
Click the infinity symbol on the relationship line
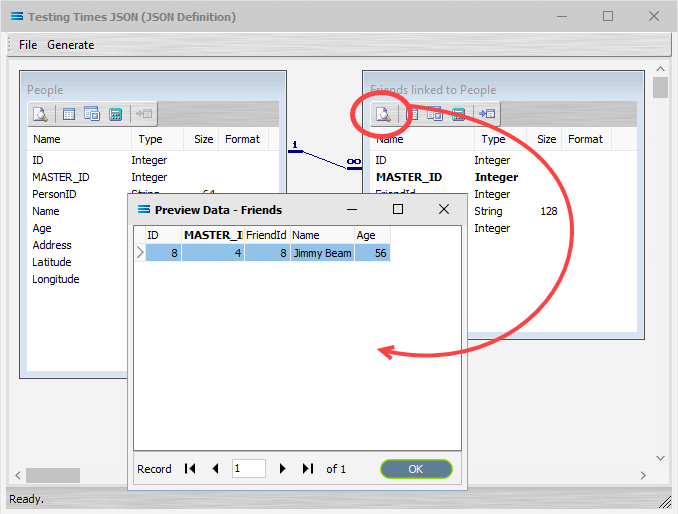[x=354, y=162]
